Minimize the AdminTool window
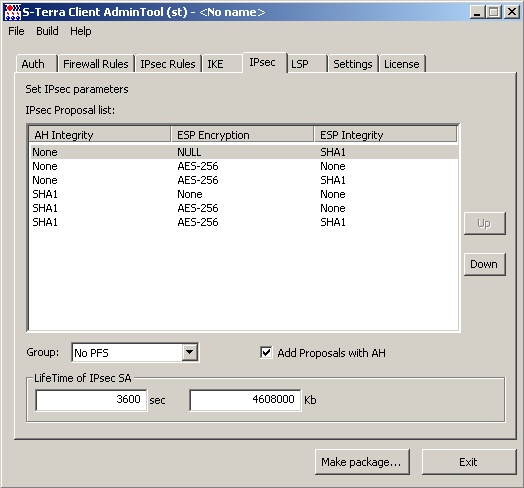 [477, 12]
